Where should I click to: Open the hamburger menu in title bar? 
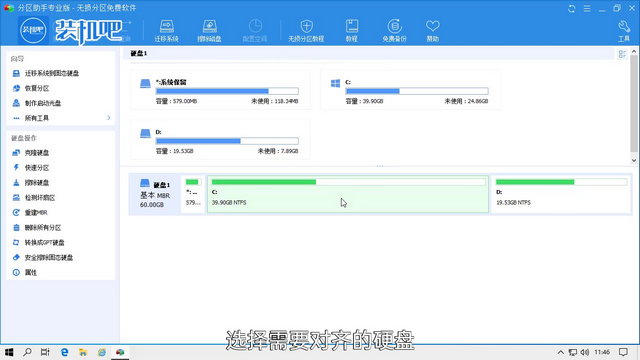coord(587,8)
